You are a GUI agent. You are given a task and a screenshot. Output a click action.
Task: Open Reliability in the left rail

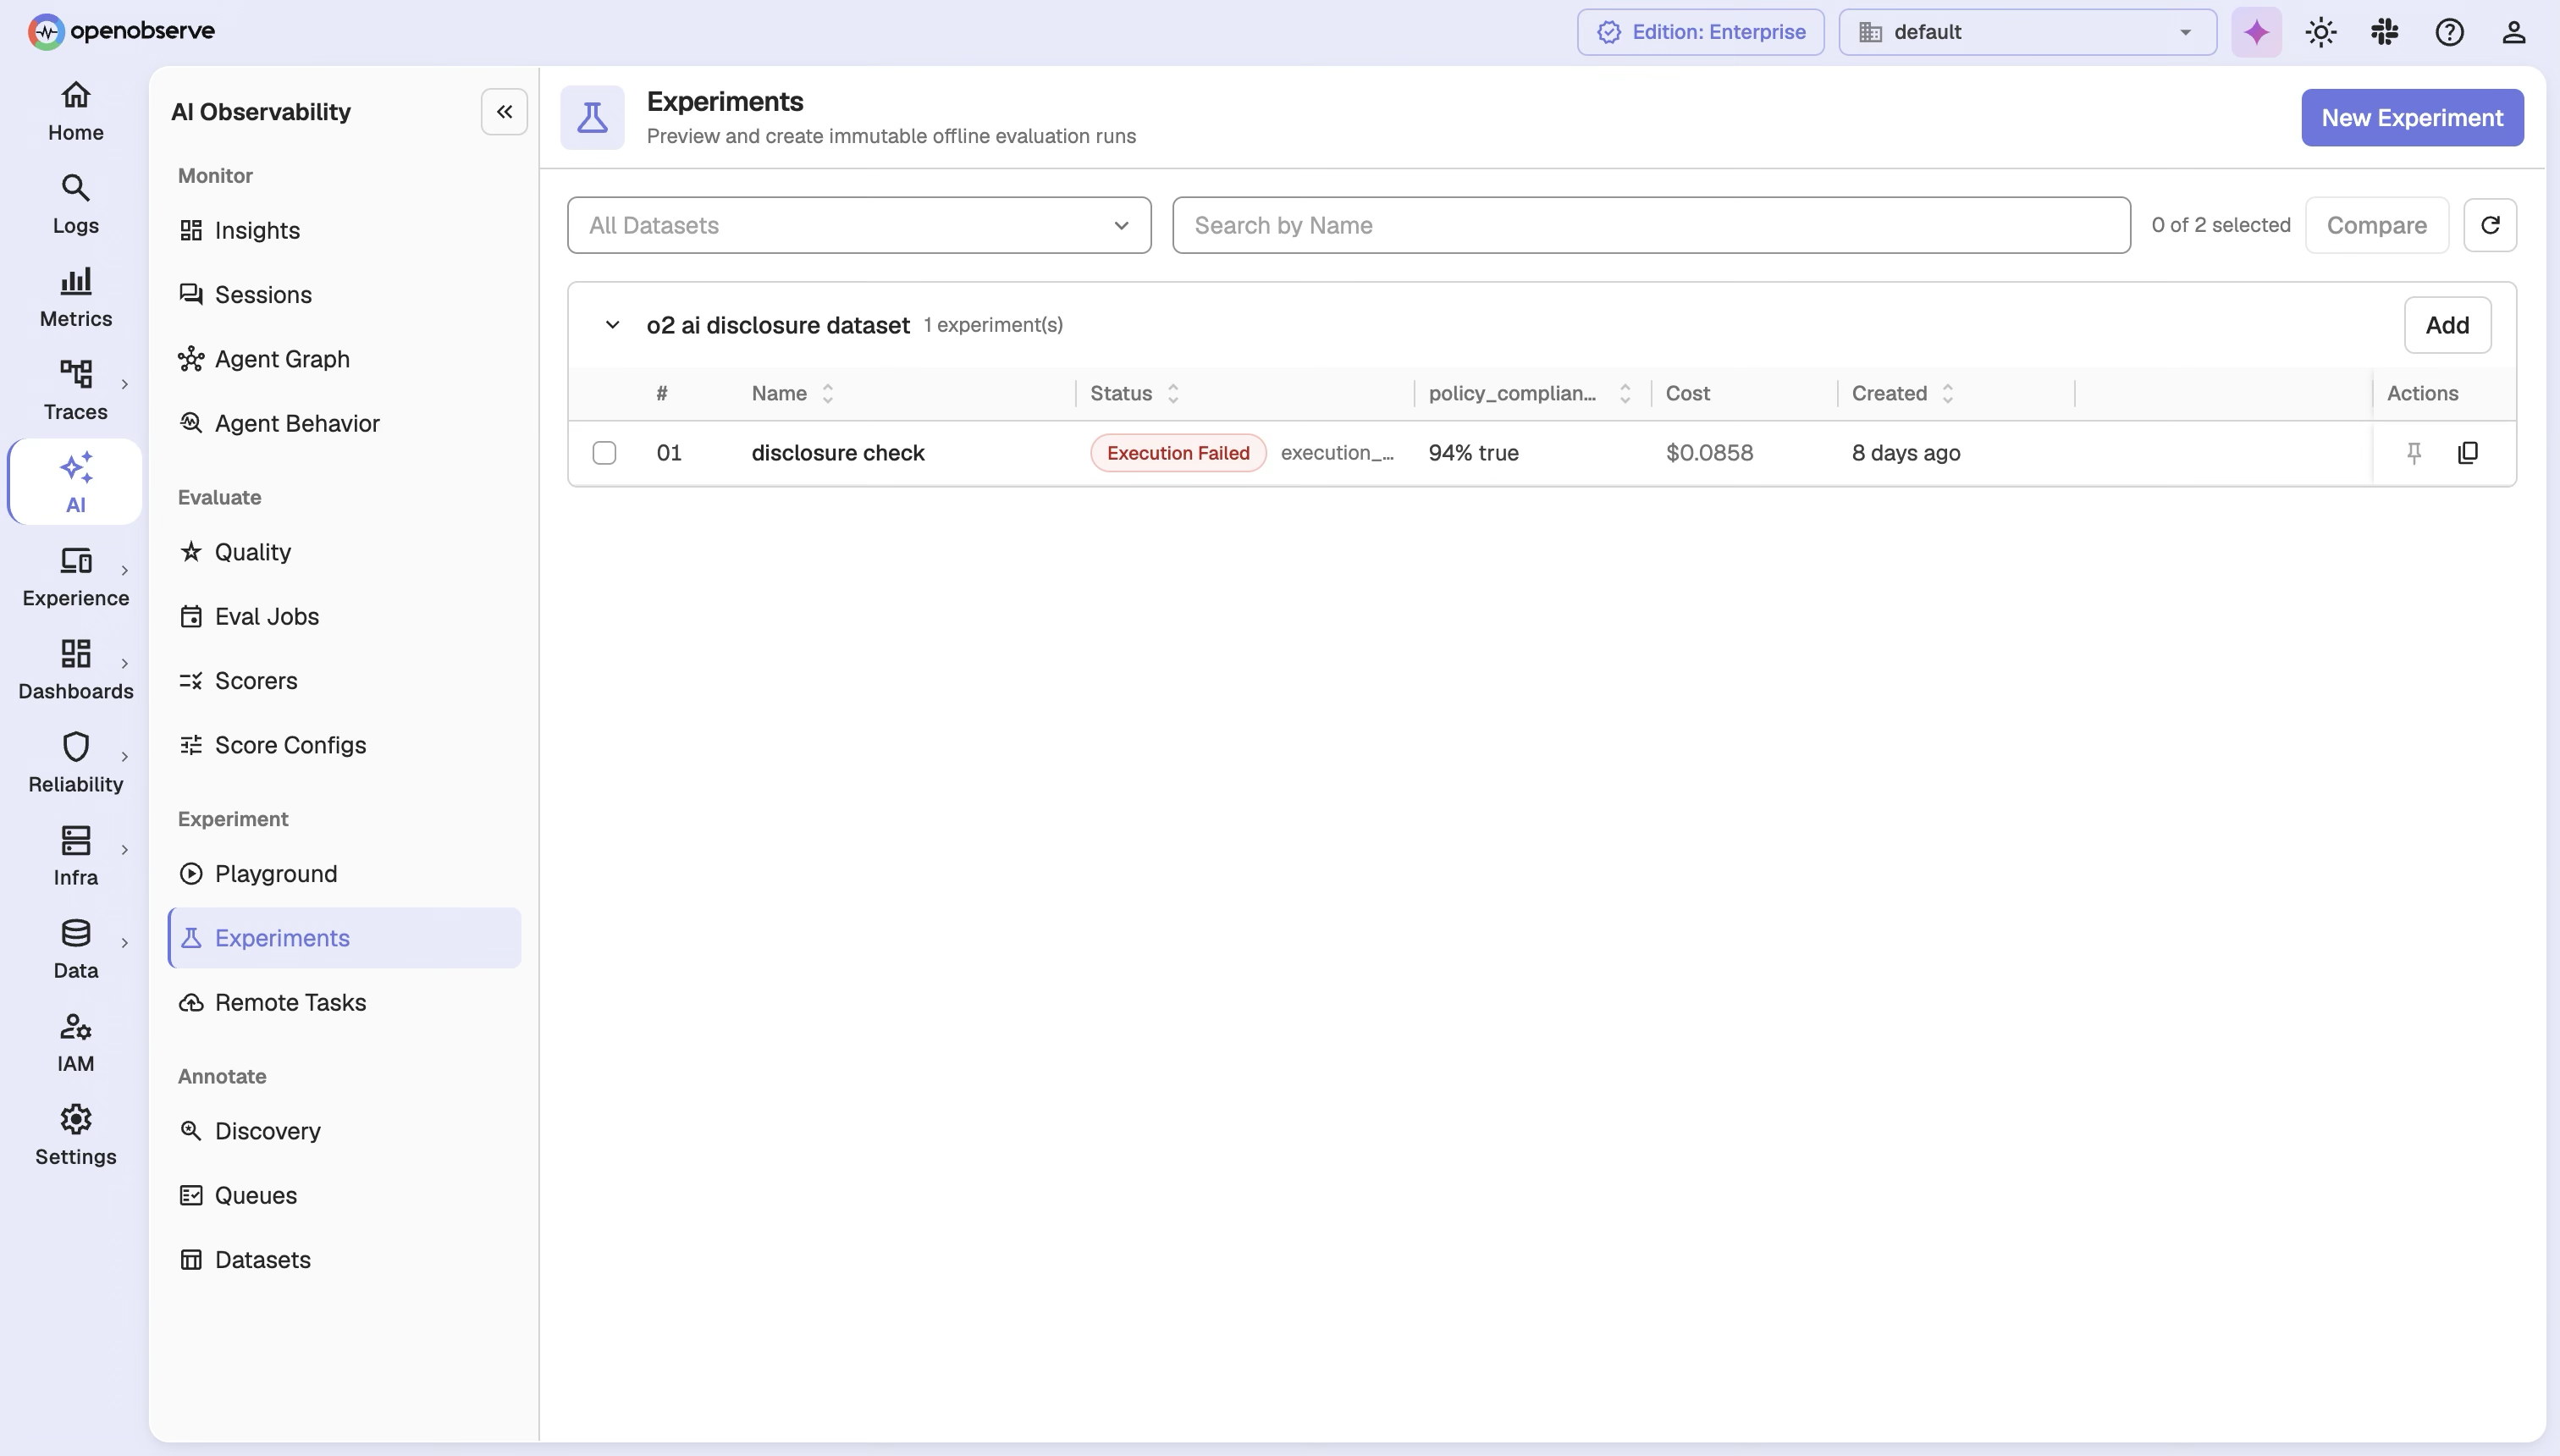[76, 763]
